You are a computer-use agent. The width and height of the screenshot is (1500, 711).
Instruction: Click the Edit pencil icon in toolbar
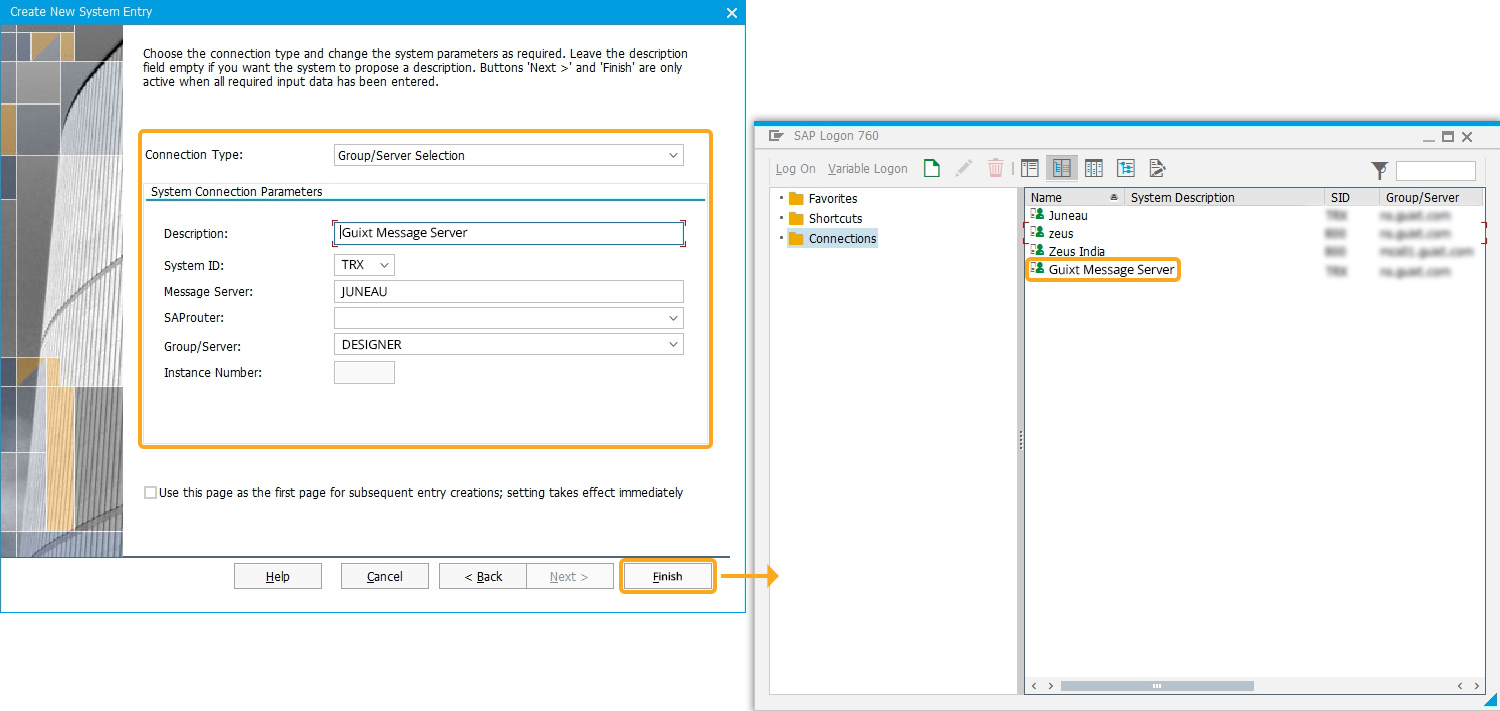964,168
